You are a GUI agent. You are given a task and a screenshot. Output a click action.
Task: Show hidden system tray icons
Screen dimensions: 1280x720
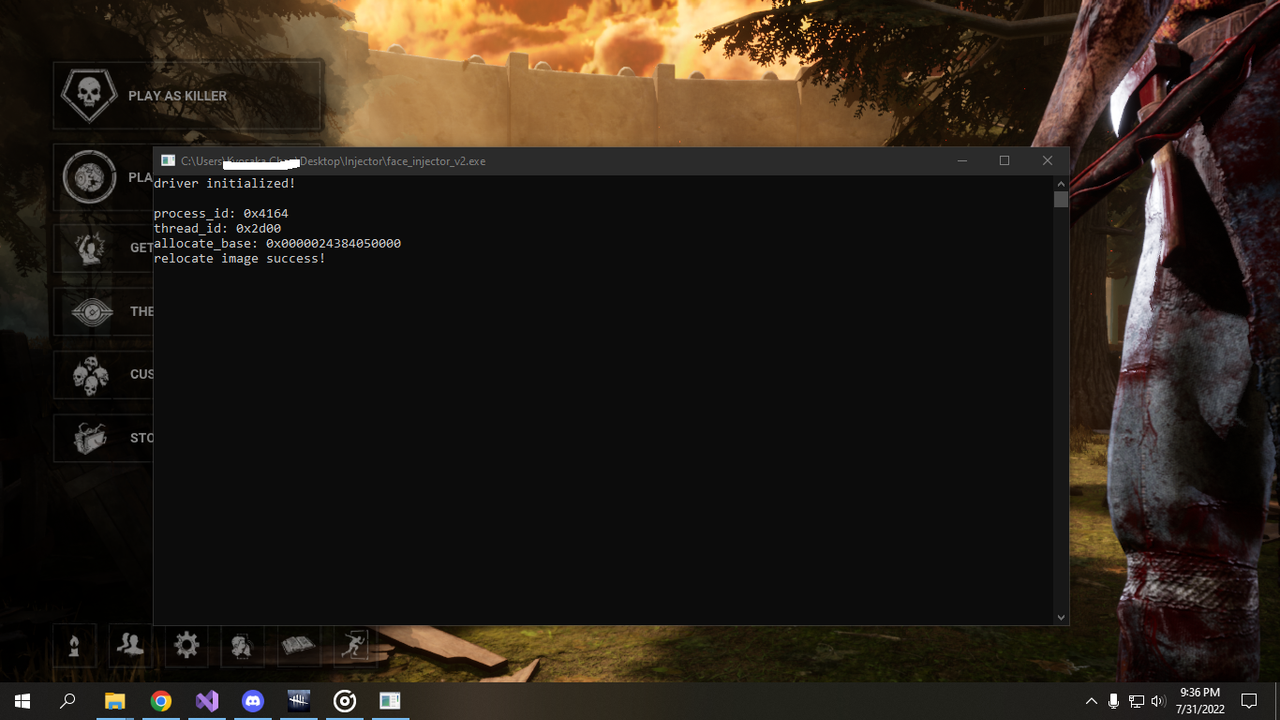point(1091,701)
